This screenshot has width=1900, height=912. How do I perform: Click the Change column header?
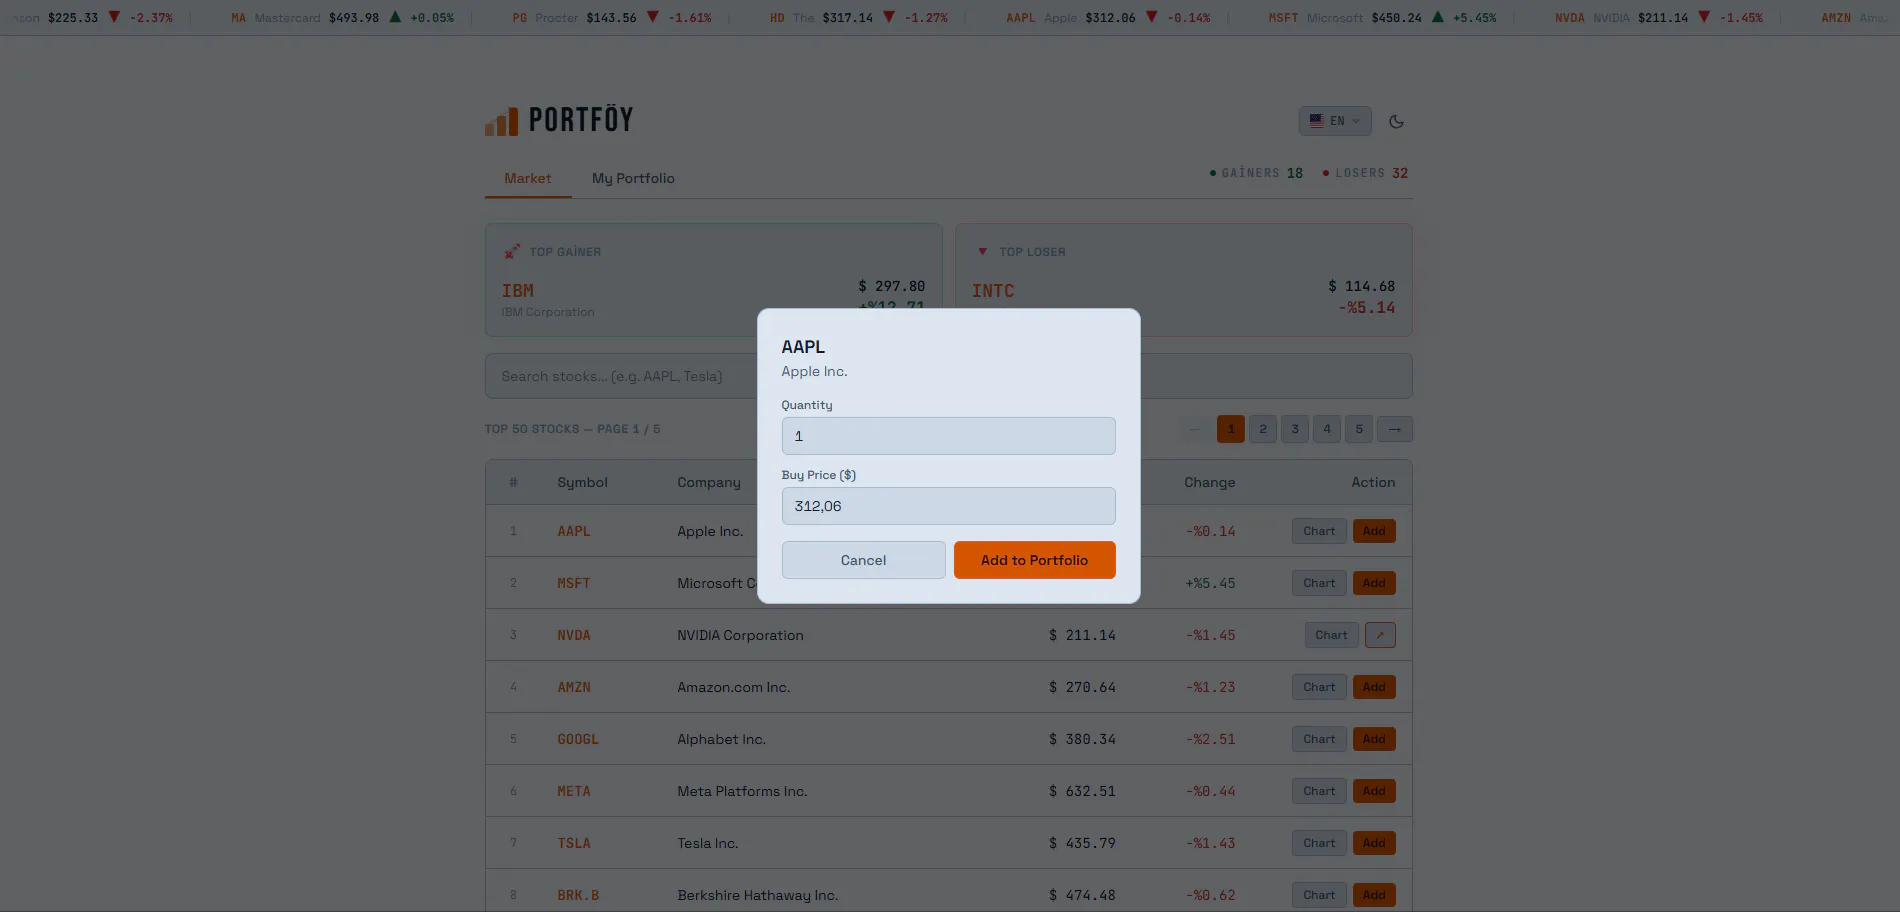click(x=1210, y=482)
